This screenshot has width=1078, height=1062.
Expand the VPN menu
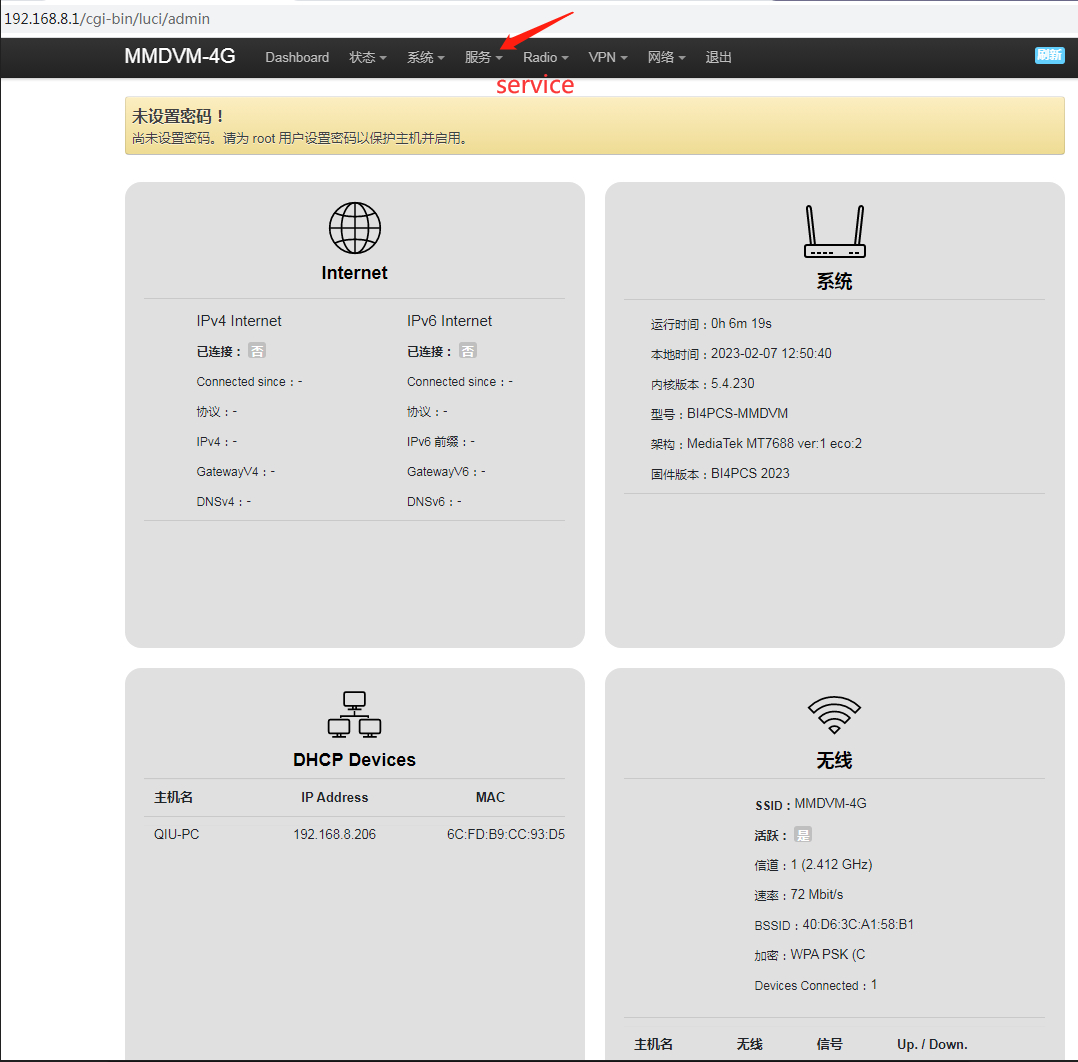click(x=607, y=58)
